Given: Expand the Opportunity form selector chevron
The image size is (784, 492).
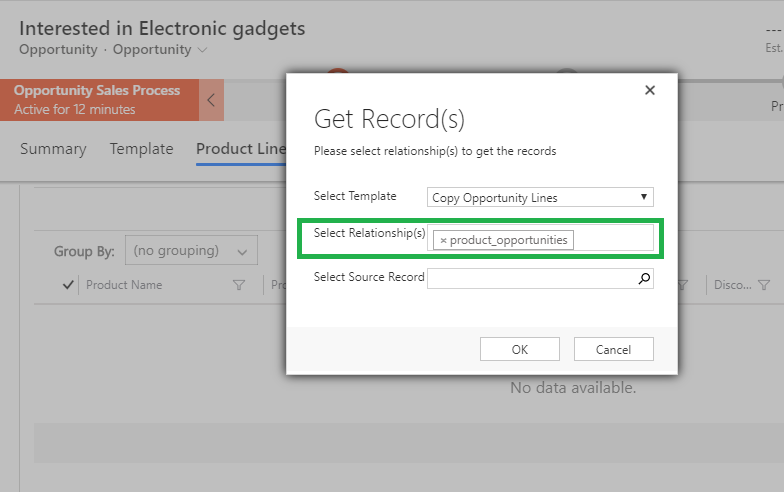Looking at the screenshot, I should [203, 50].
